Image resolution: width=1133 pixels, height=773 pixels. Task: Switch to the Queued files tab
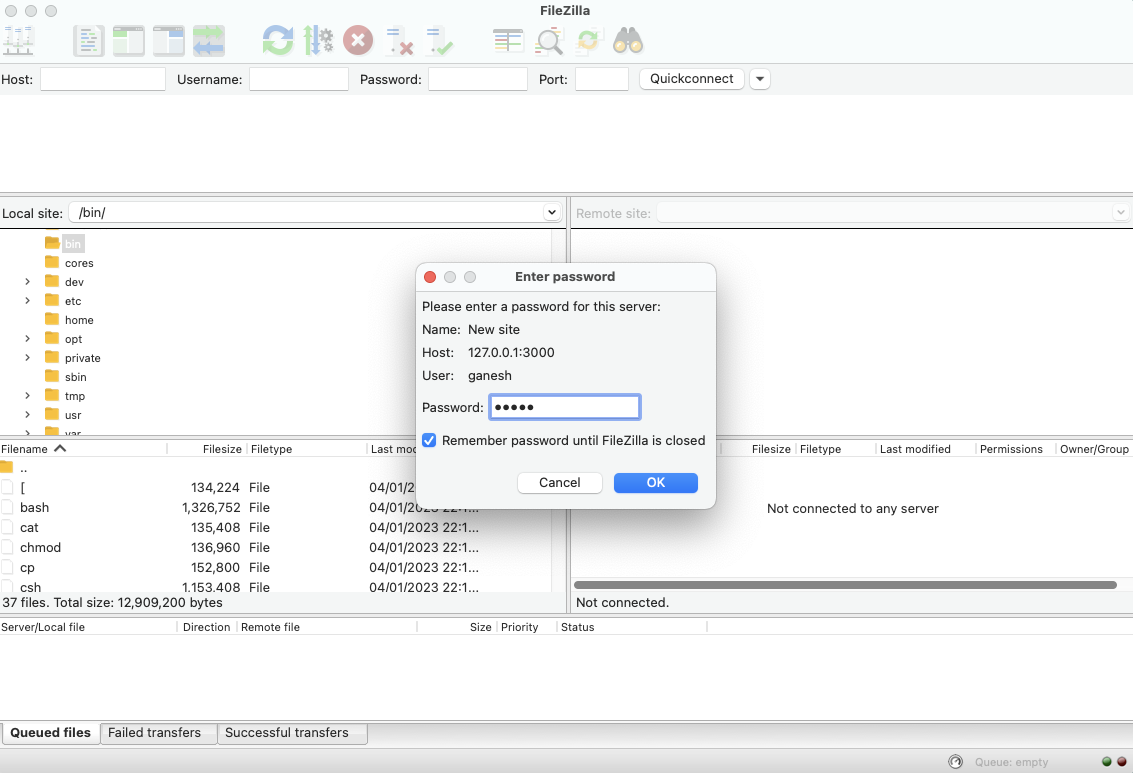click(51, 733)
